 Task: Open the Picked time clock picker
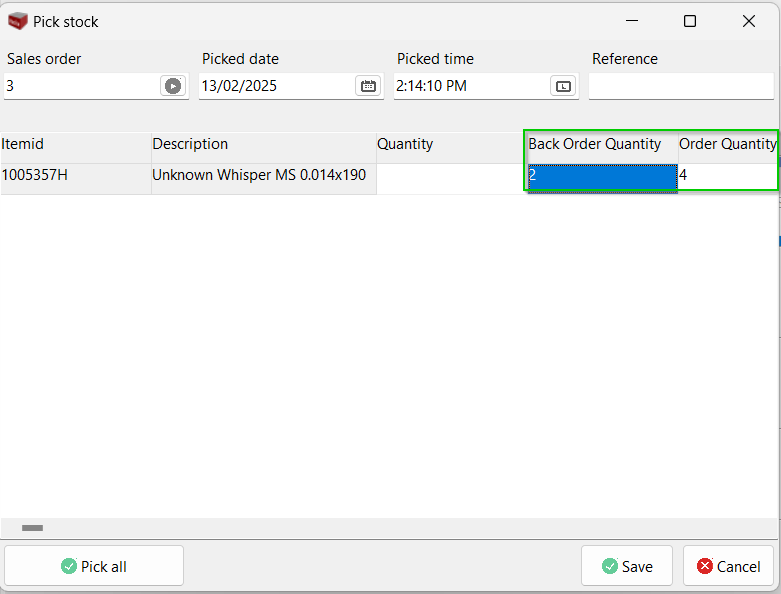click(563, 86)
